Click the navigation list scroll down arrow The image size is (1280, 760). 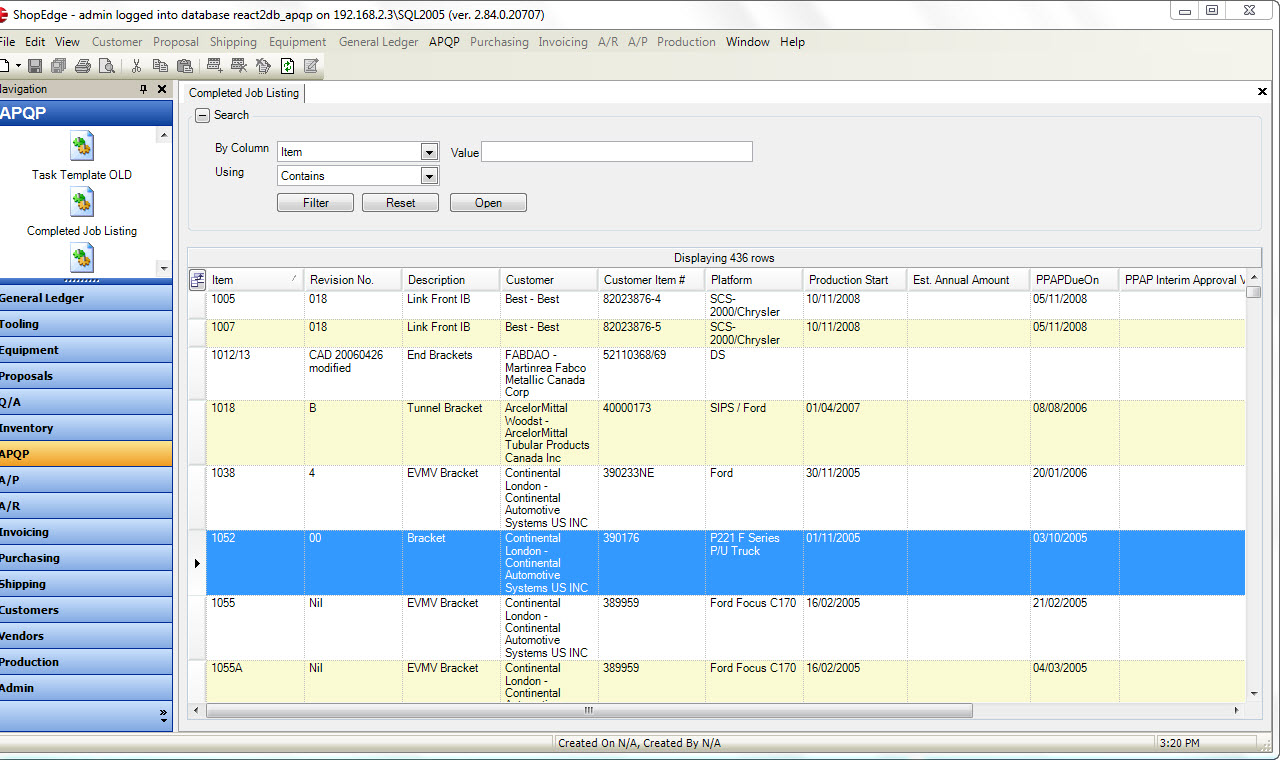164,268
